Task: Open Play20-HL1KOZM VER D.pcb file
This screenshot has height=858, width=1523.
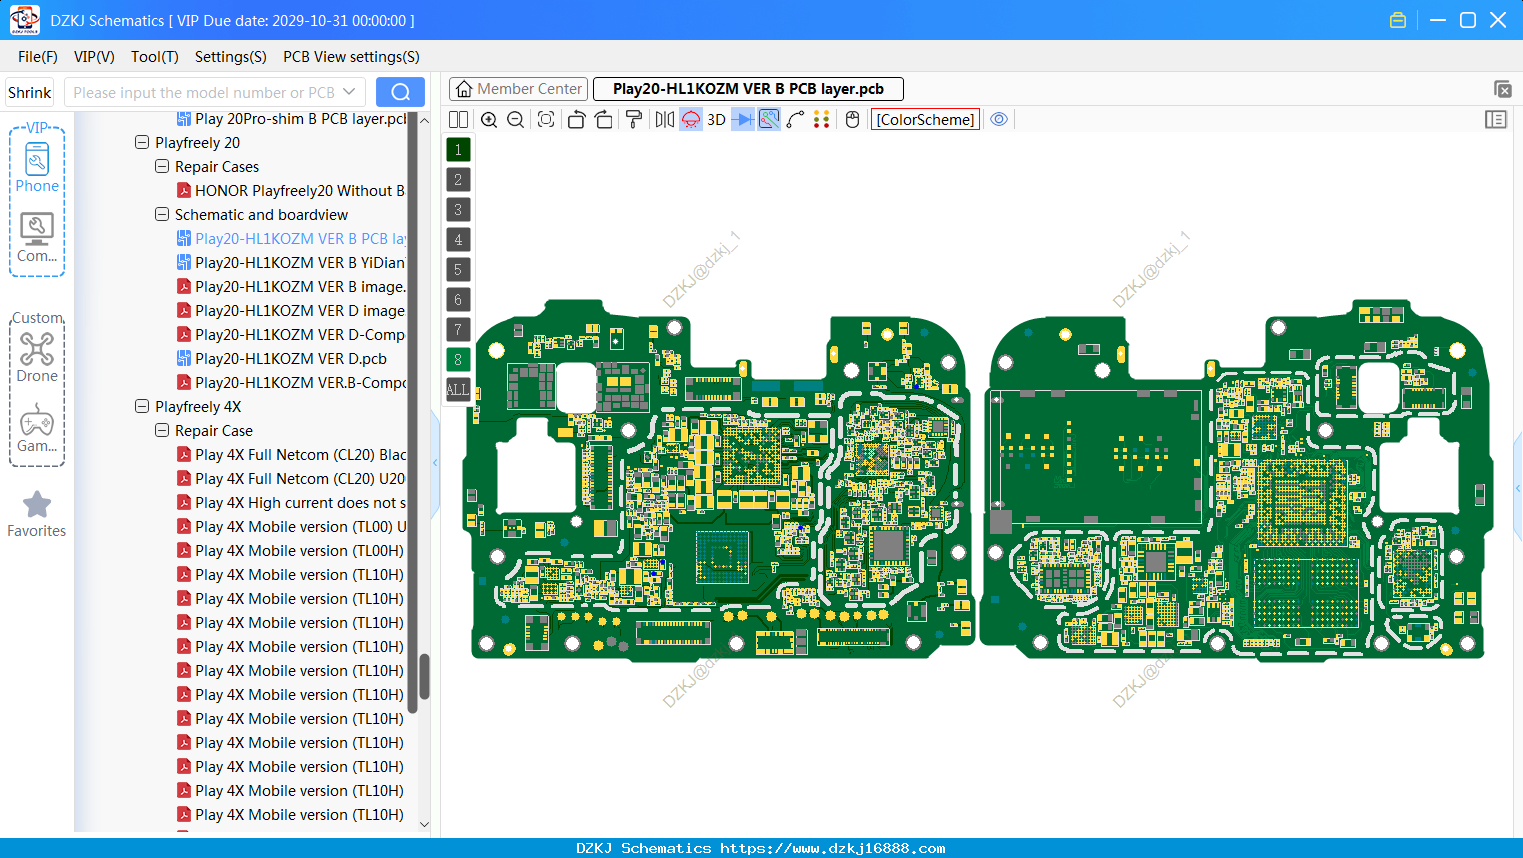Action: [282, 359]
